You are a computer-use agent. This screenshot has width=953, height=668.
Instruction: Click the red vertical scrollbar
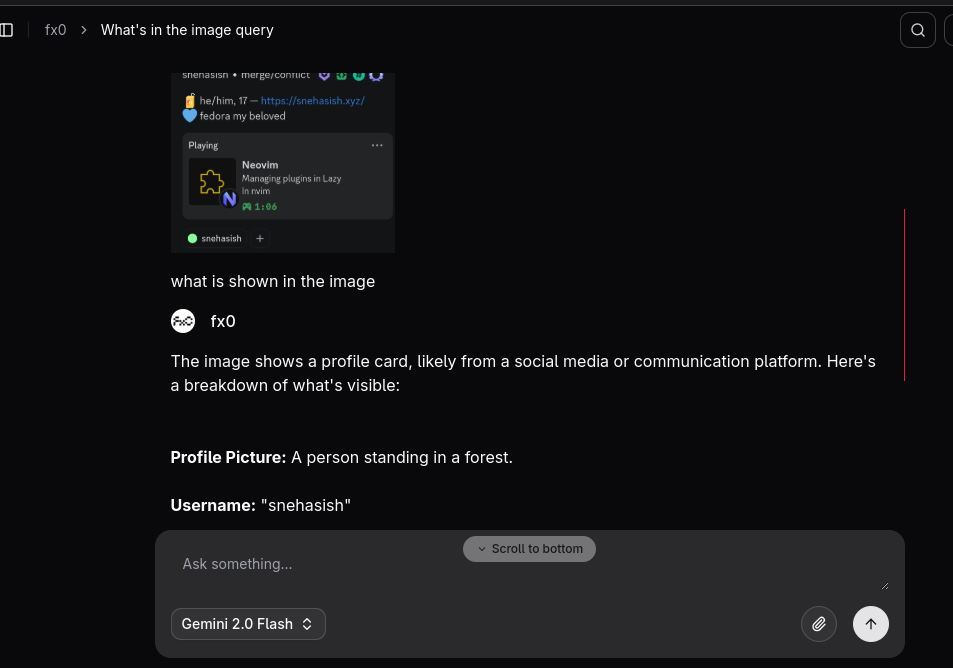coord(904,295)
